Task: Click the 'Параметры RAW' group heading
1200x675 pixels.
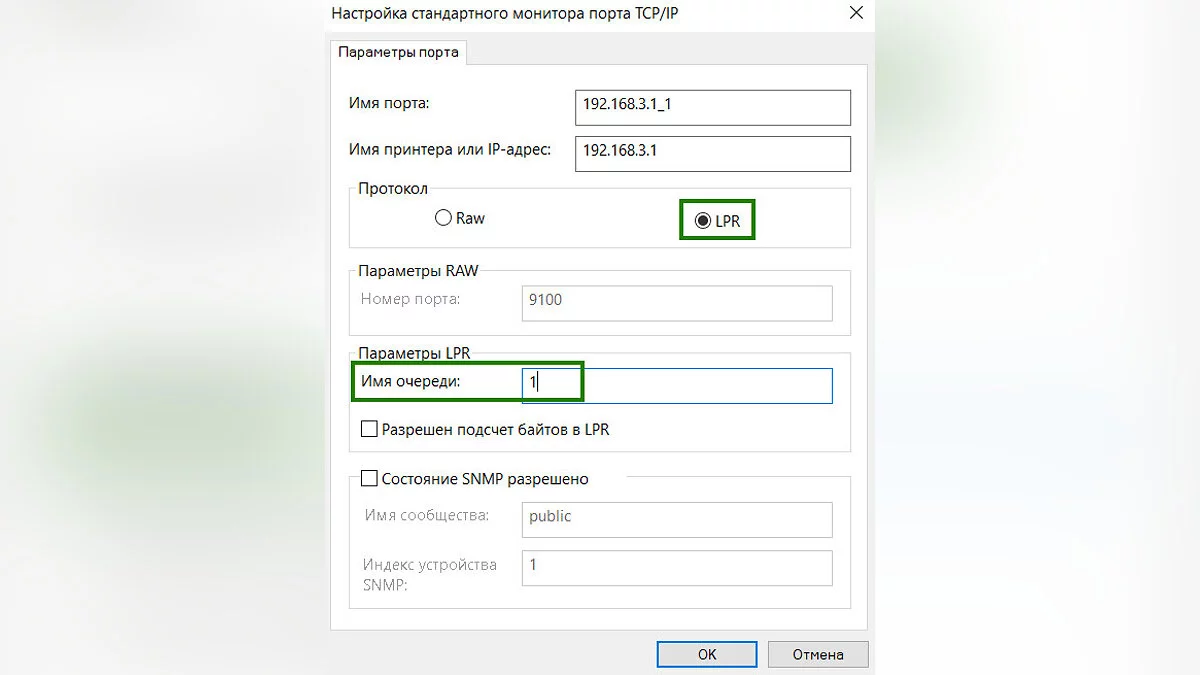Action: click(418, 272)
